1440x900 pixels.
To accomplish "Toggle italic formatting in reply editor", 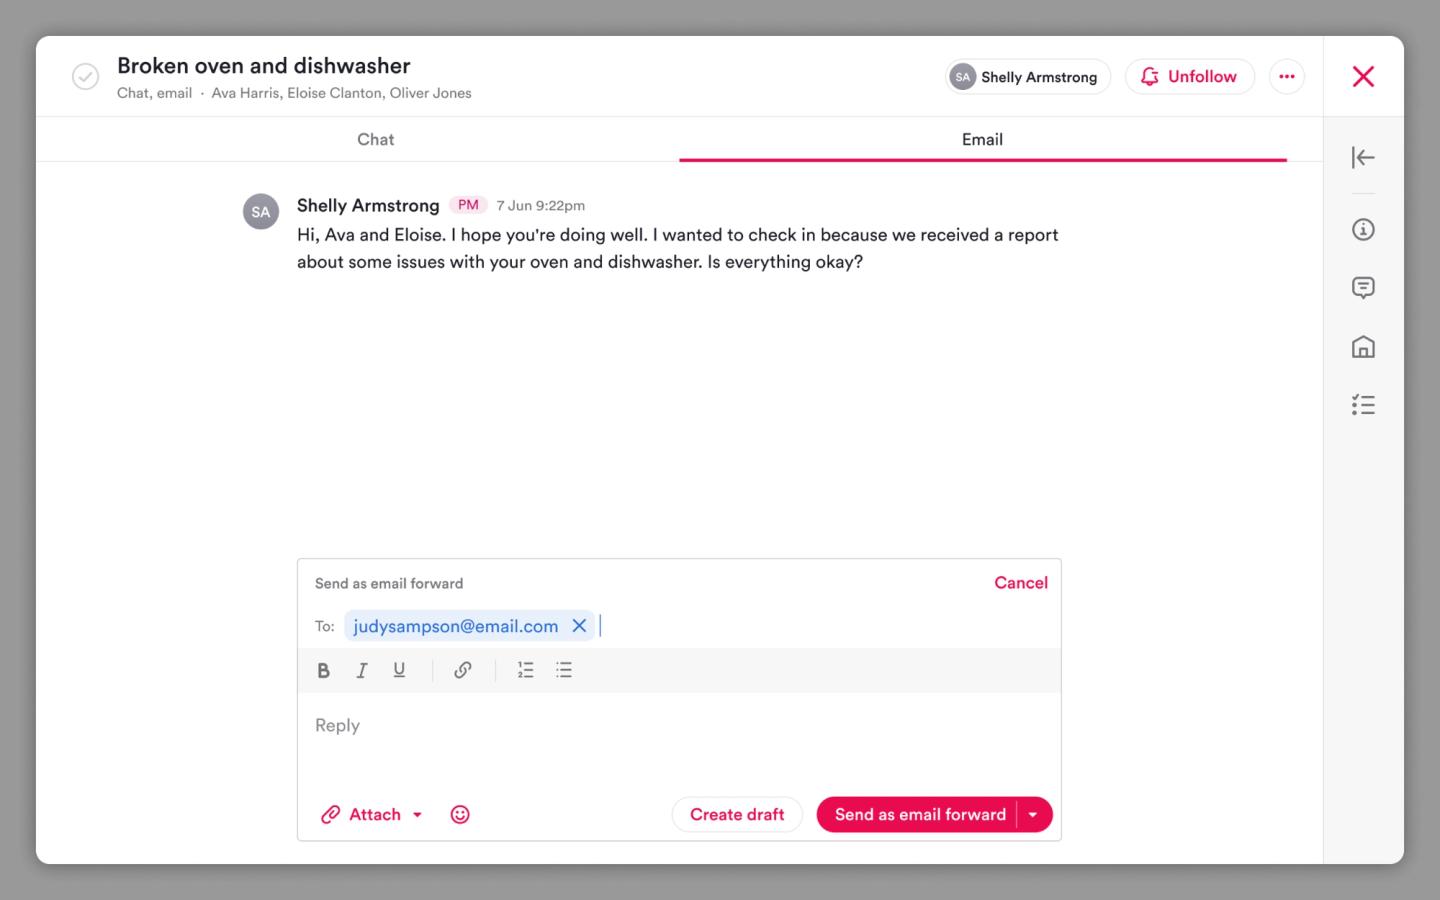I will click(x=361, y=671).
